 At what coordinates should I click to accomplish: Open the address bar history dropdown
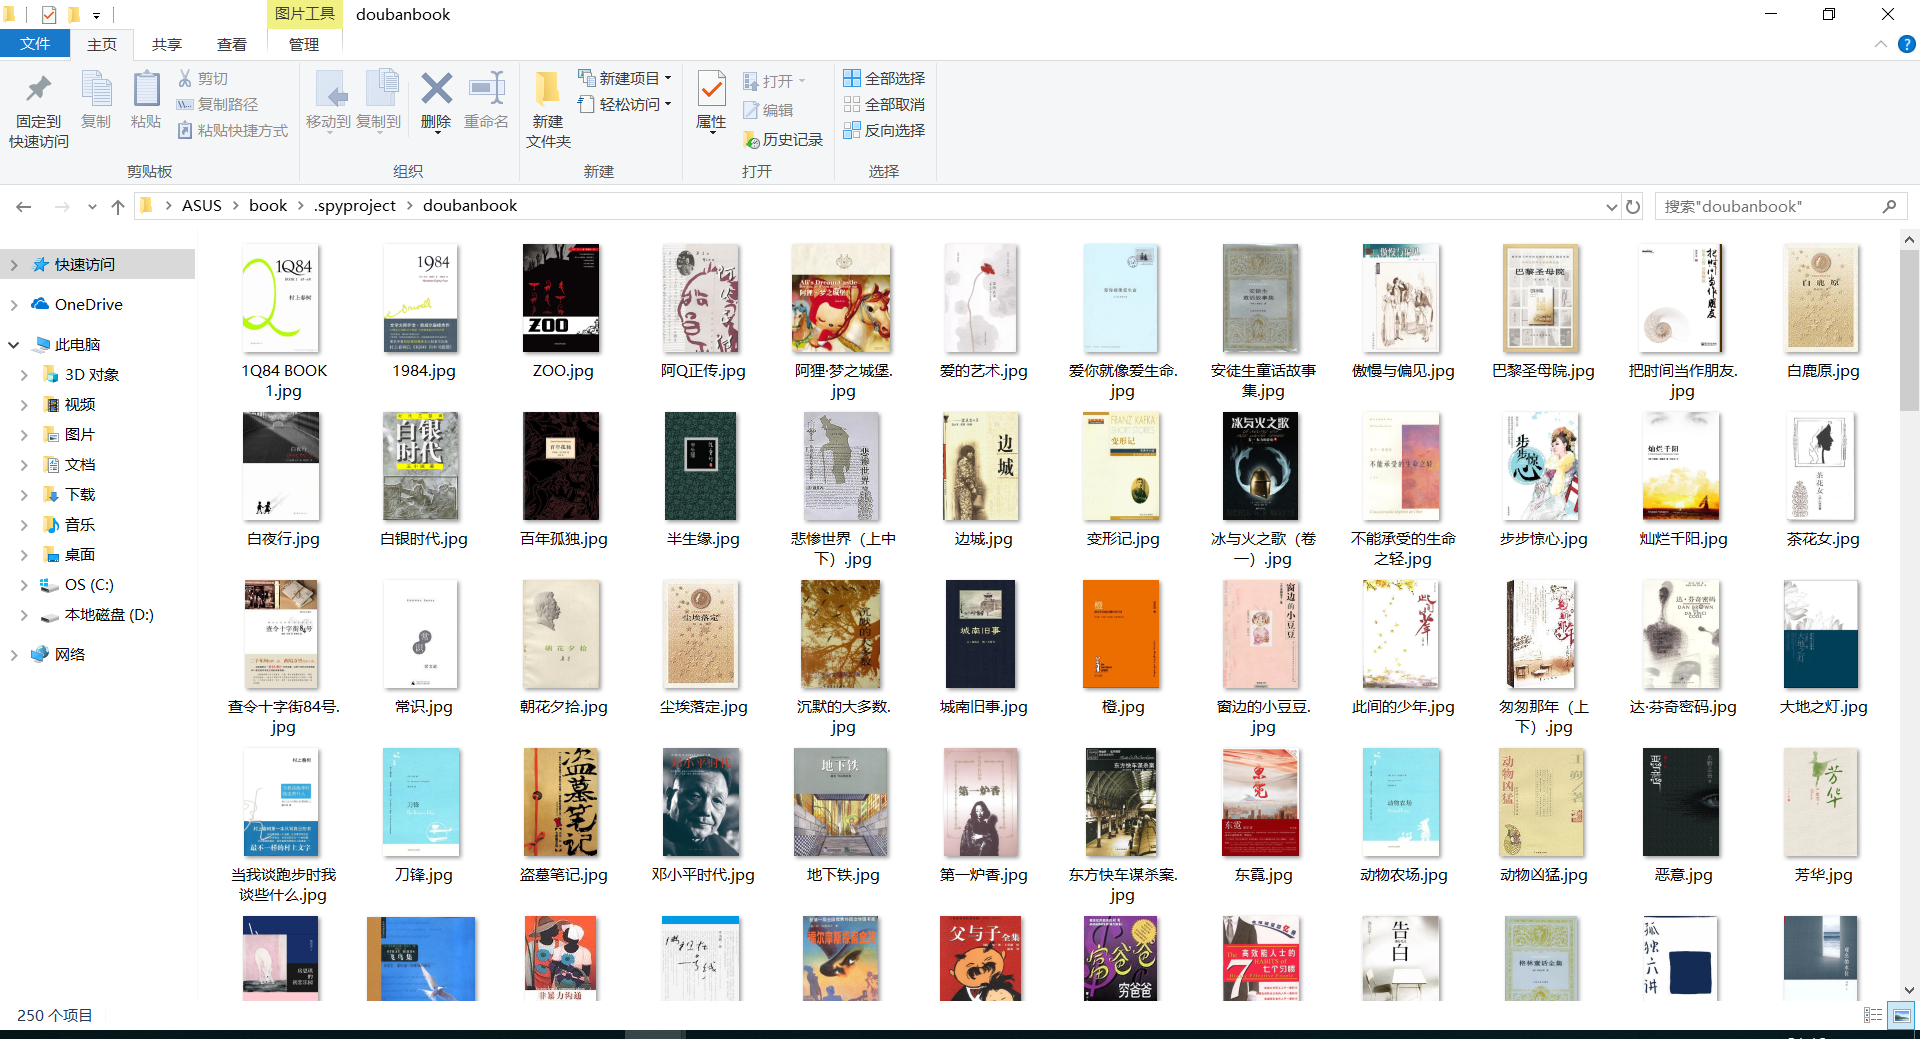(1611, 206)
